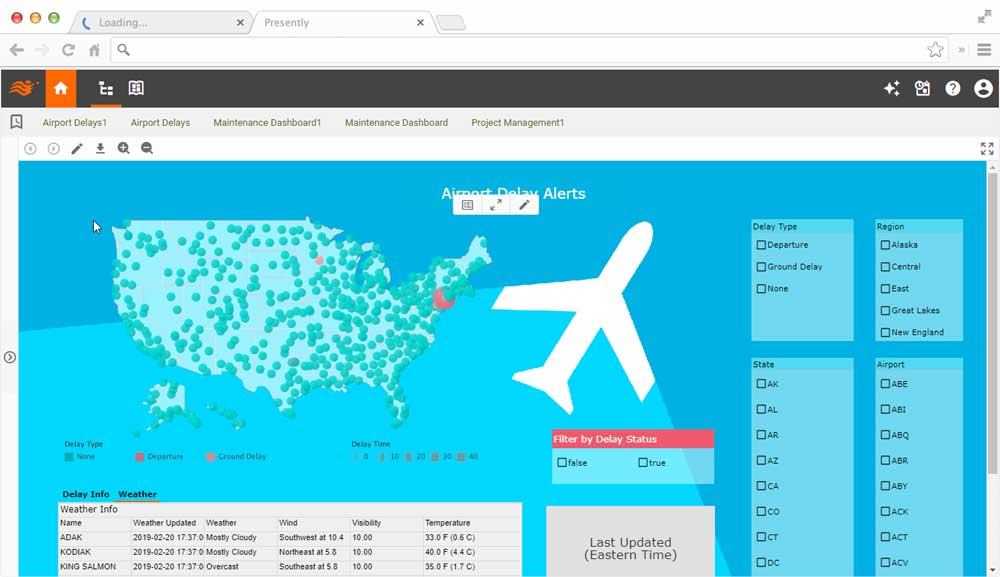
Task: Click the large pink delay marker on map
Action: (442, 298)
